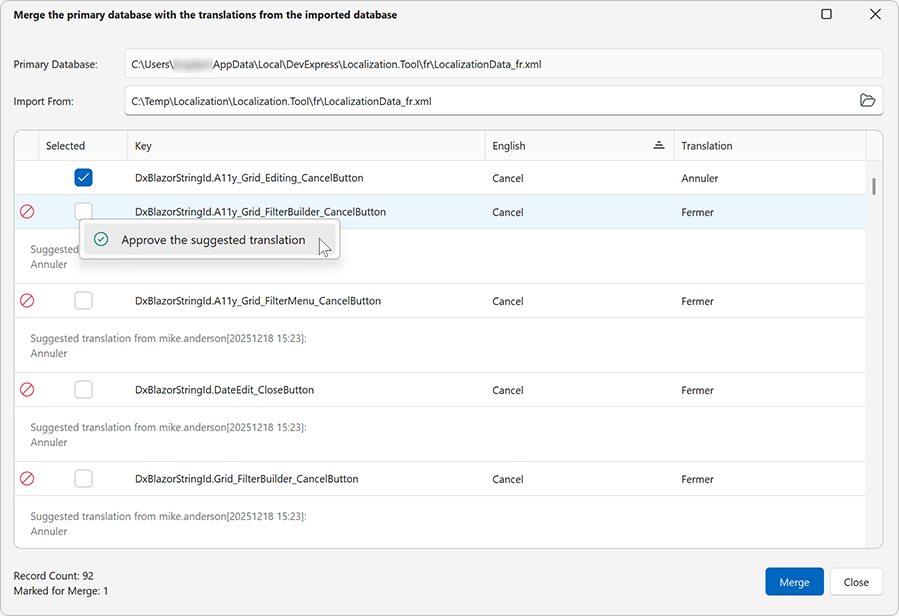This screenshot has width=899, height=616.
Task: Check the DateEdit_CloseButton row
Action: pos(83,389)
